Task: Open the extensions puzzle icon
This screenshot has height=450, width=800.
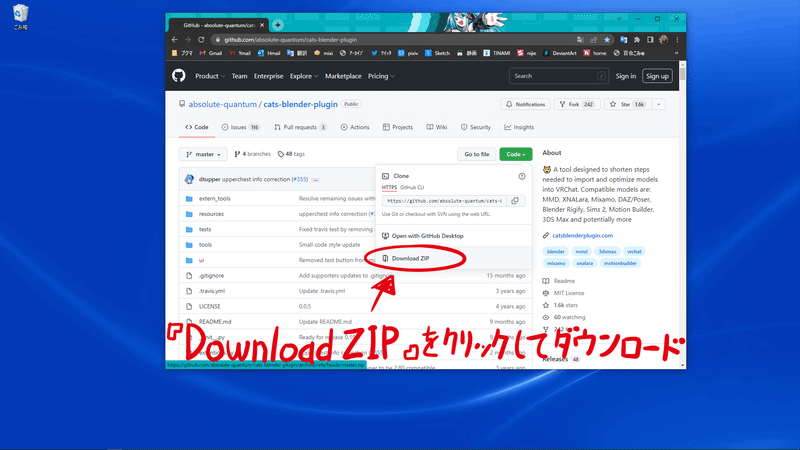Action: [x=637, y=39]
